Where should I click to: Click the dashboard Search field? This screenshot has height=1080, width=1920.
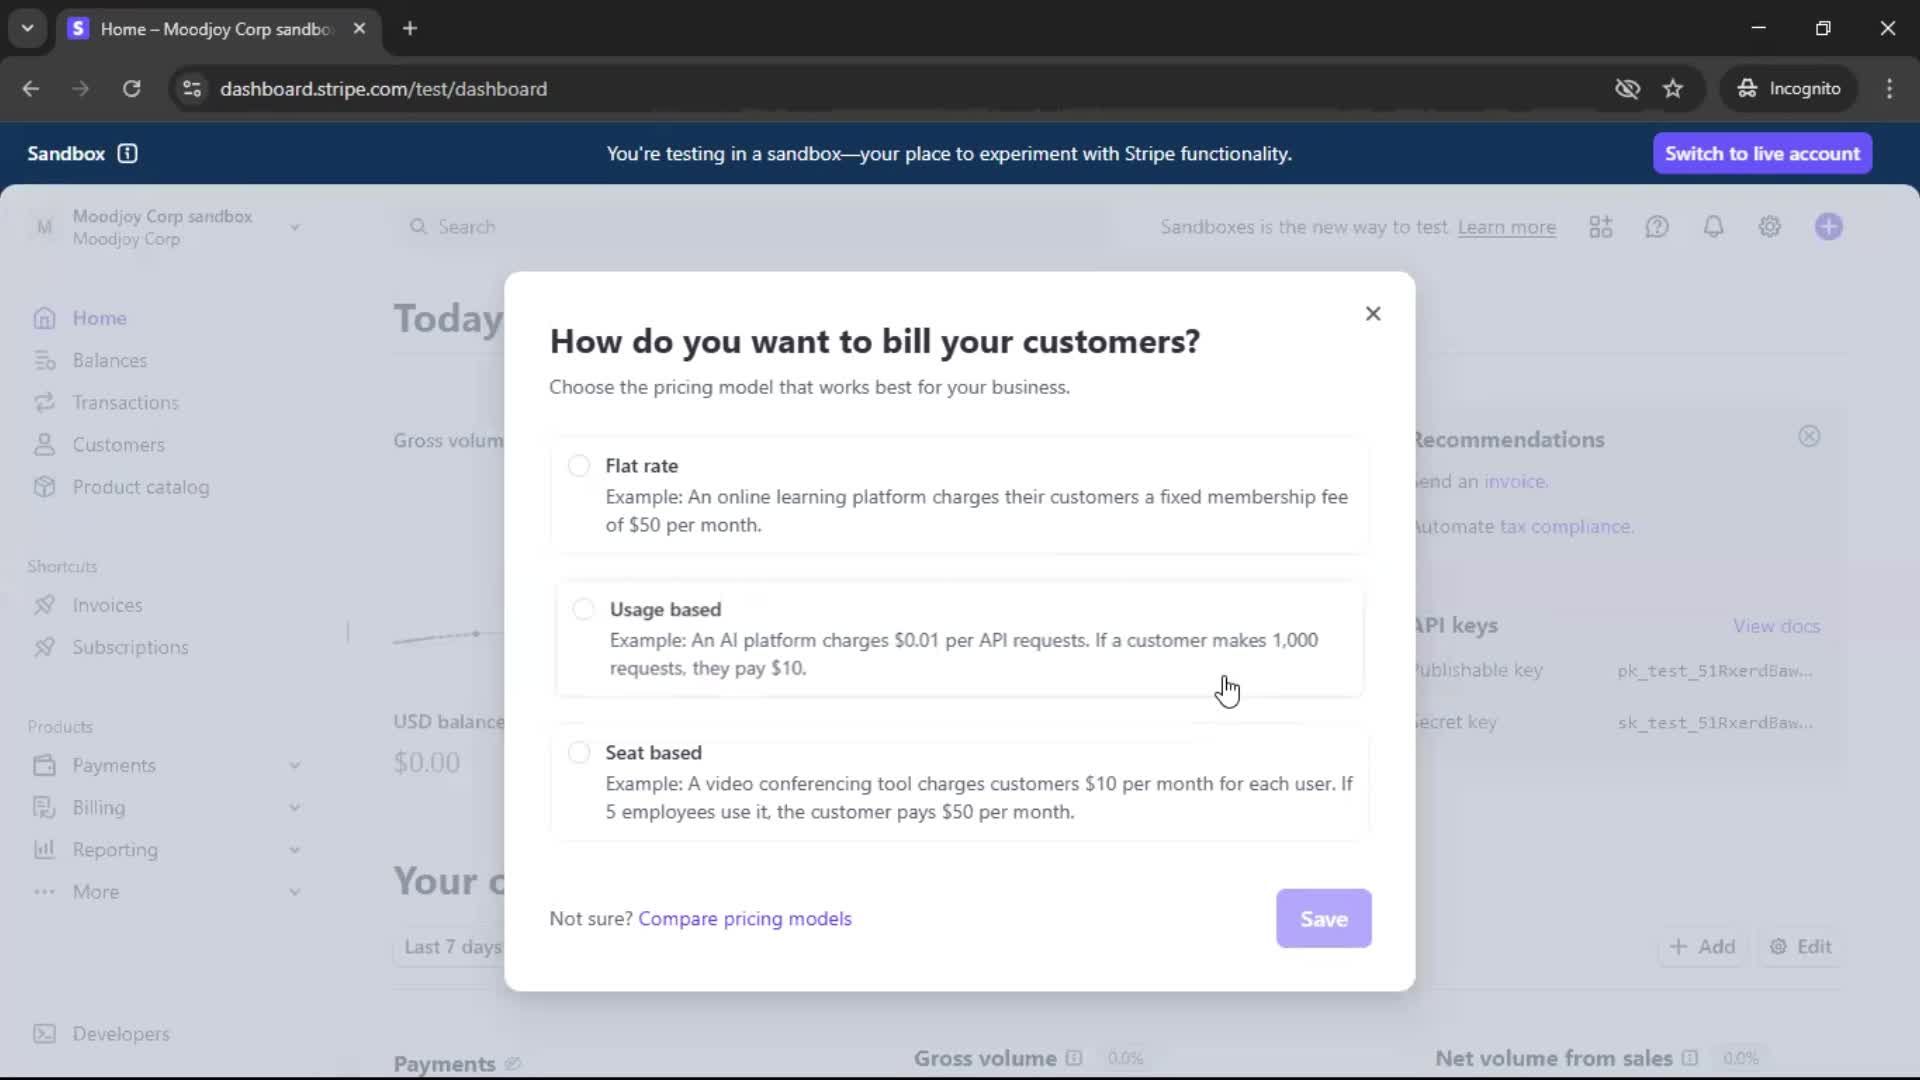pos(466,227)
